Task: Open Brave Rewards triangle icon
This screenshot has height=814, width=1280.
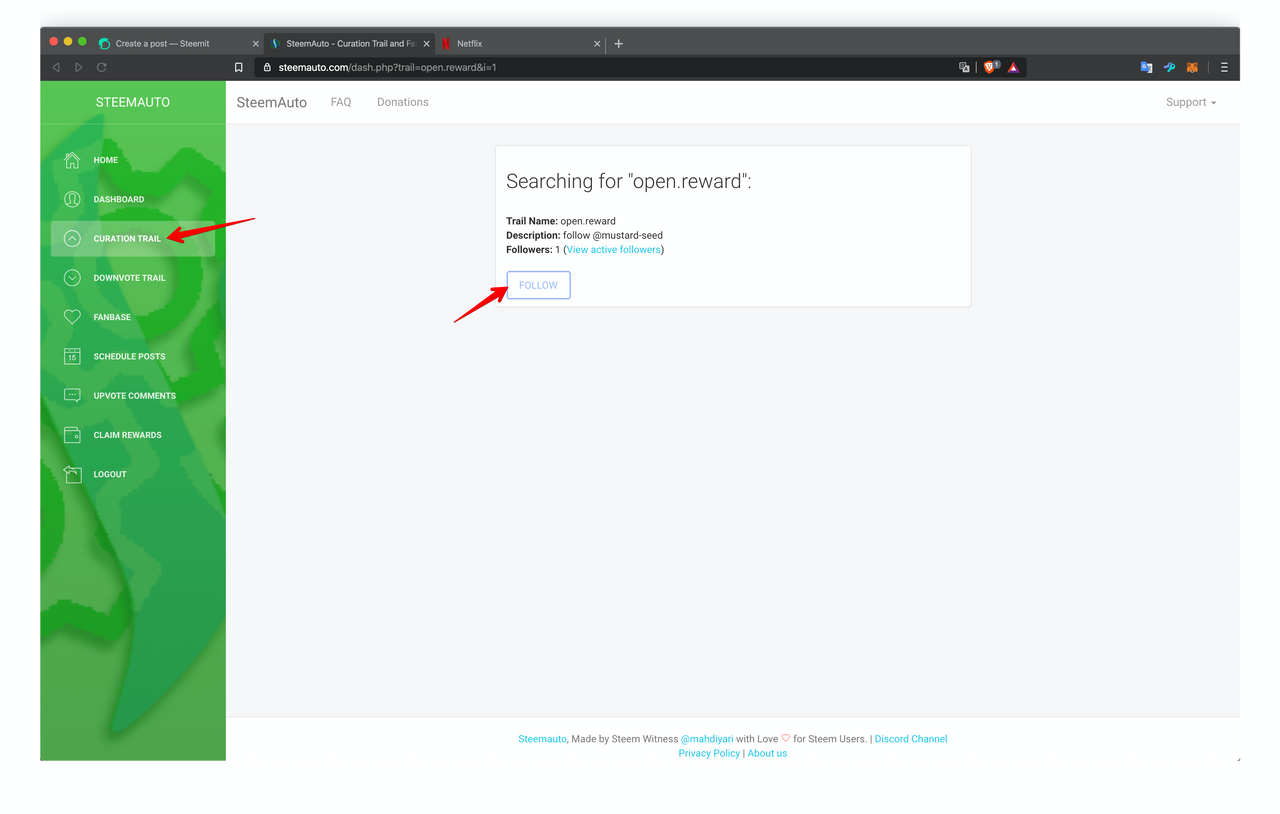Action: tap(1013, 67)
